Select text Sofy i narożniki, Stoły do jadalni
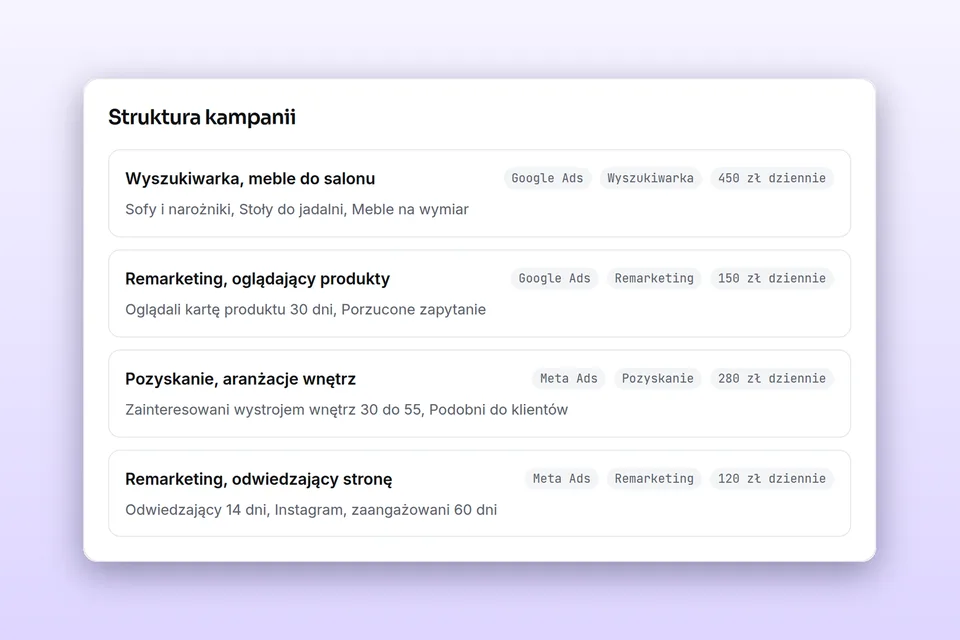The width and height of the screenshot is (960, 640). [x=236, y=209]
